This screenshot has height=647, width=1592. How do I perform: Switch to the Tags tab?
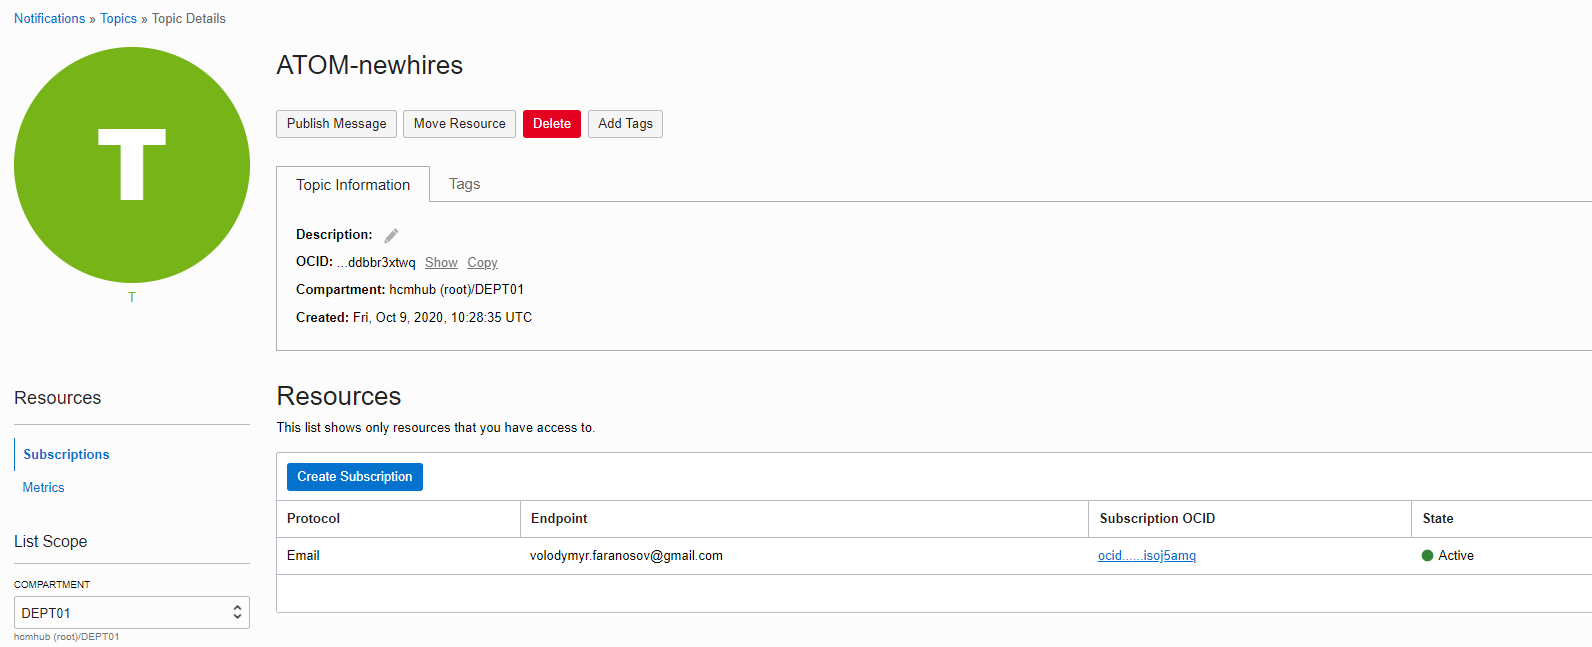pyautogui.click(x=464, y=184)
